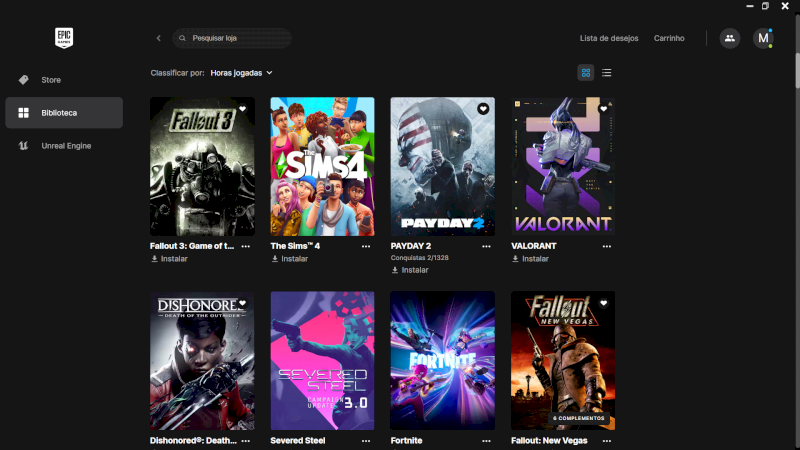The image size is (800, 450).
Task: Click the Unreal Engine logo icon
Action: click(23, 146)
